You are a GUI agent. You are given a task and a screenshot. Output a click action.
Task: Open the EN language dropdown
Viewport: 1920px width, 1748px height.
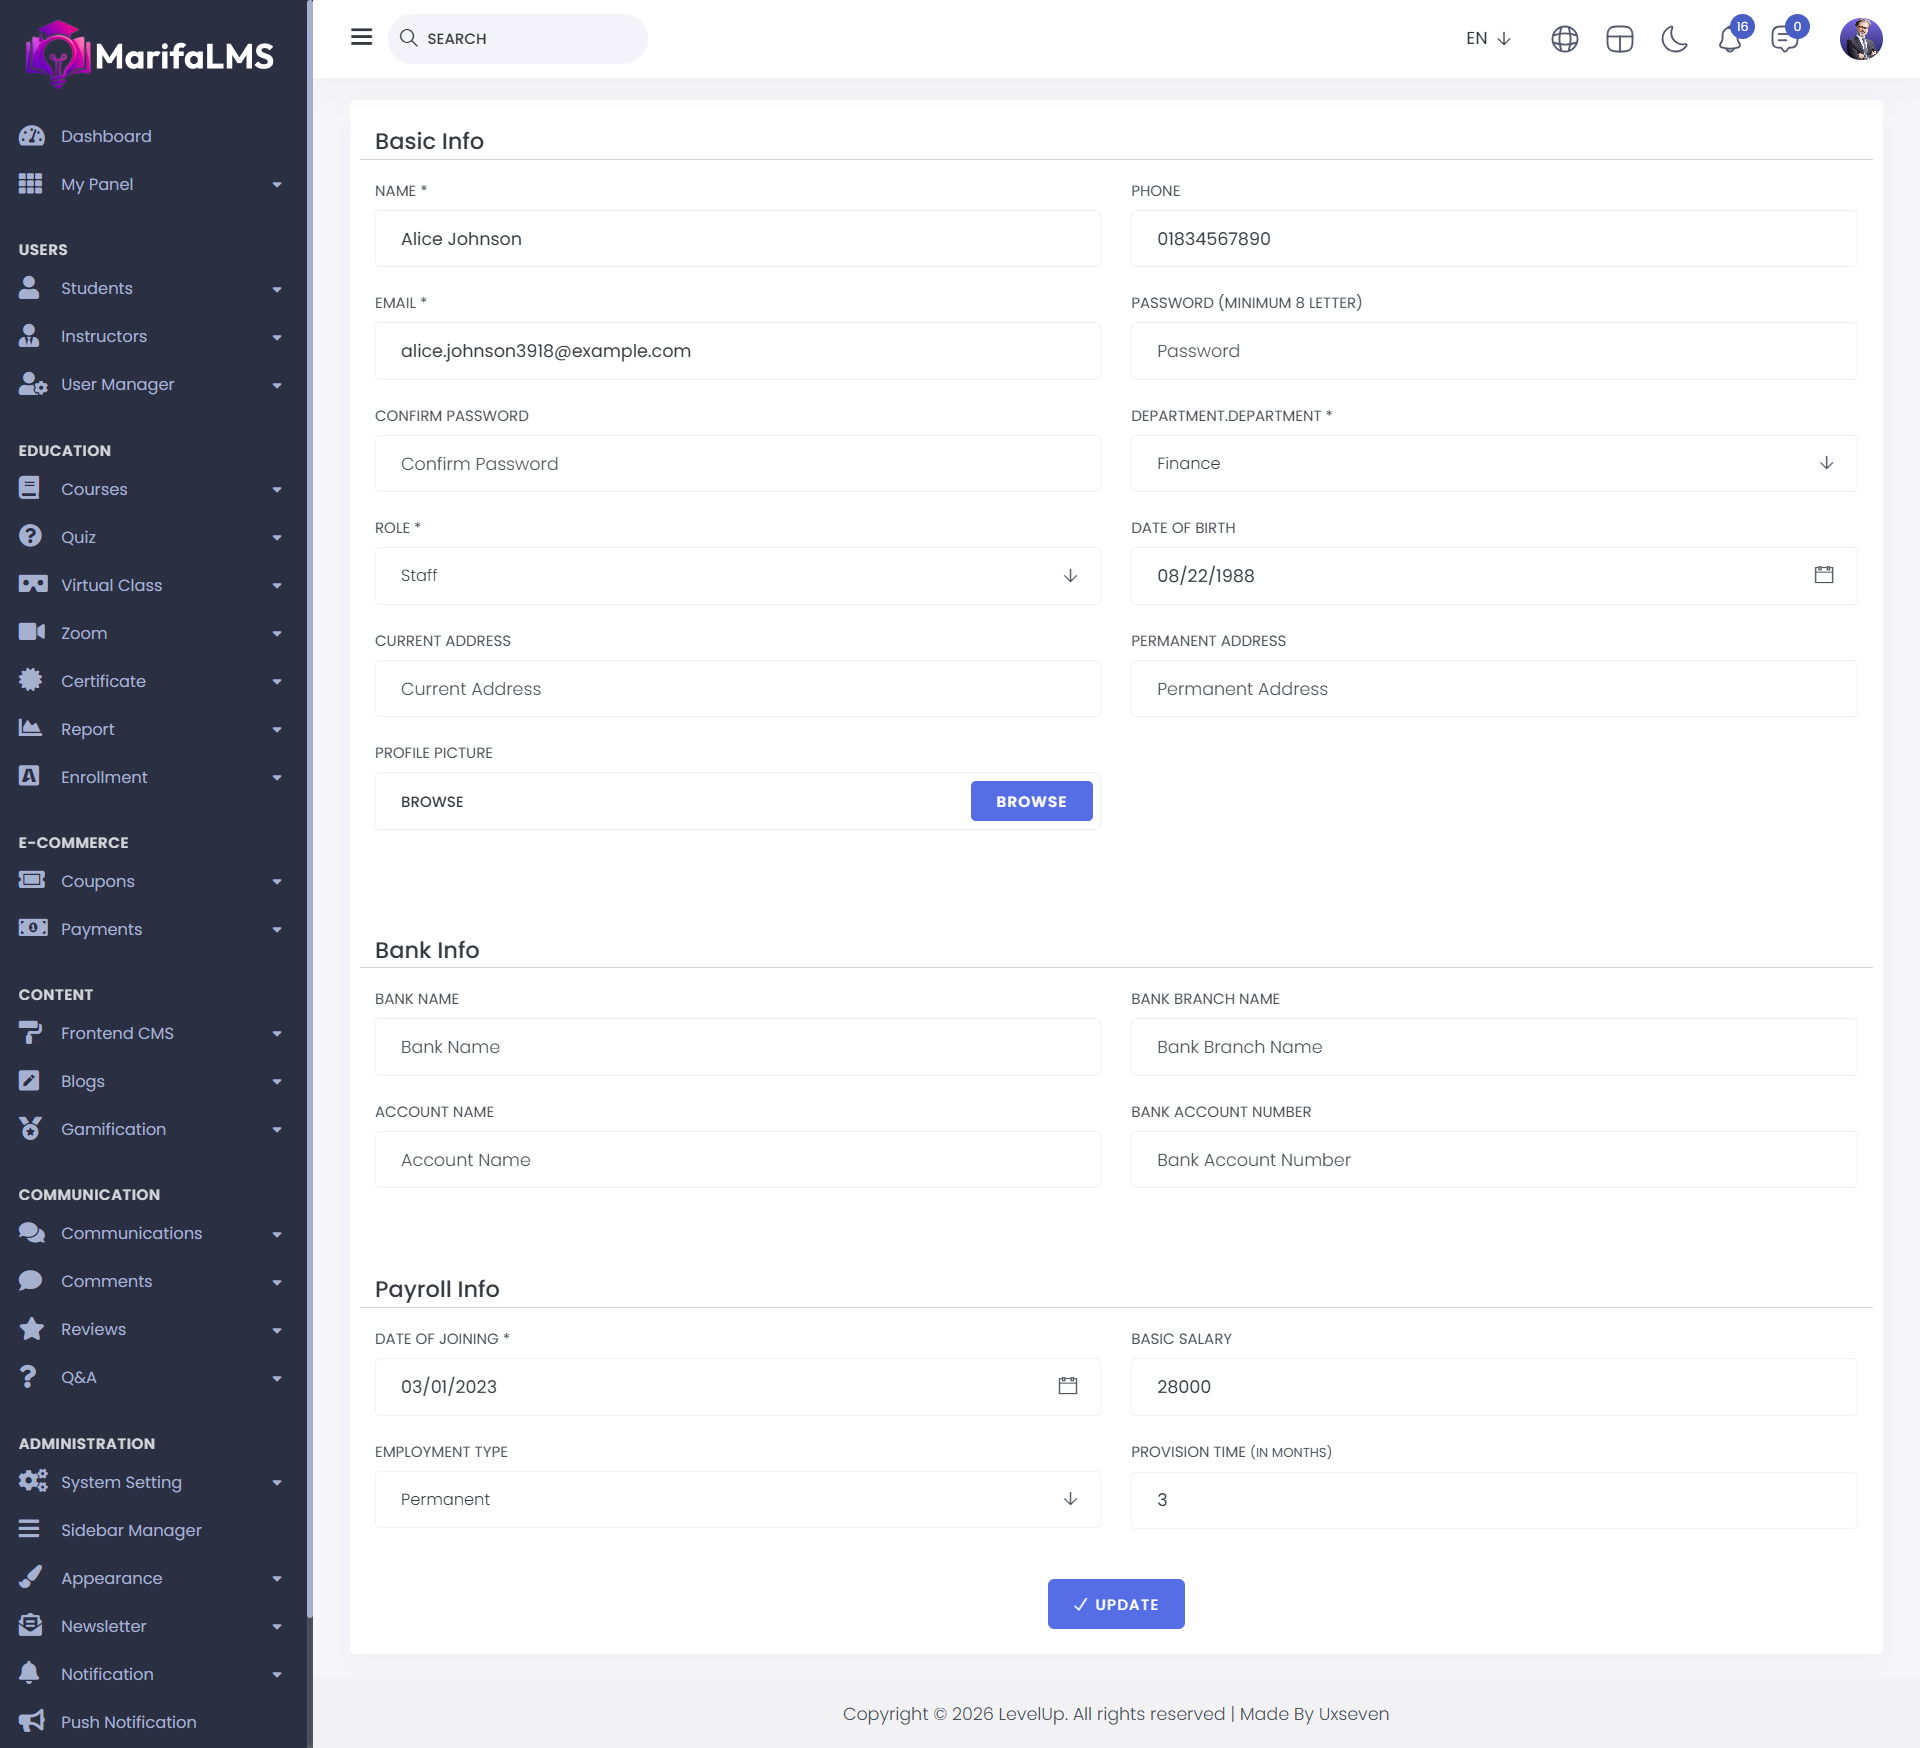click(1487, 39)
